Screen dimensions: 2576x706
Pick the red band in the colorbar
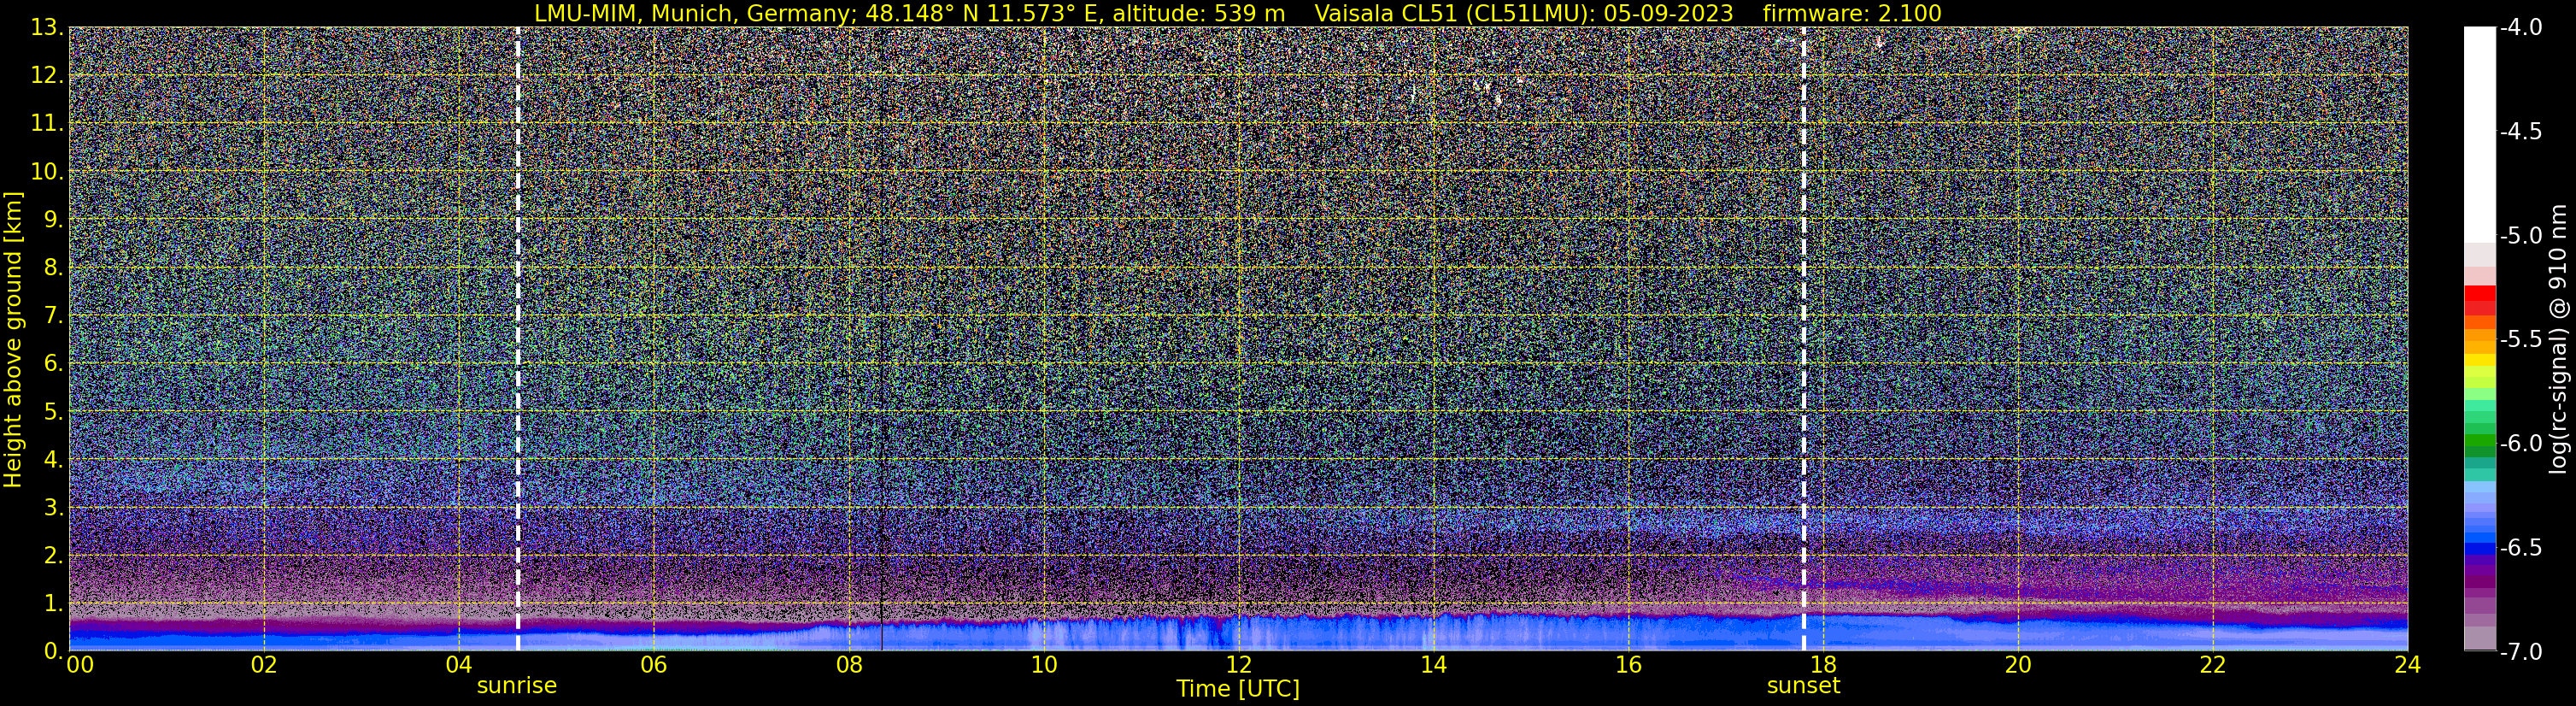[x=2479, y=301]
